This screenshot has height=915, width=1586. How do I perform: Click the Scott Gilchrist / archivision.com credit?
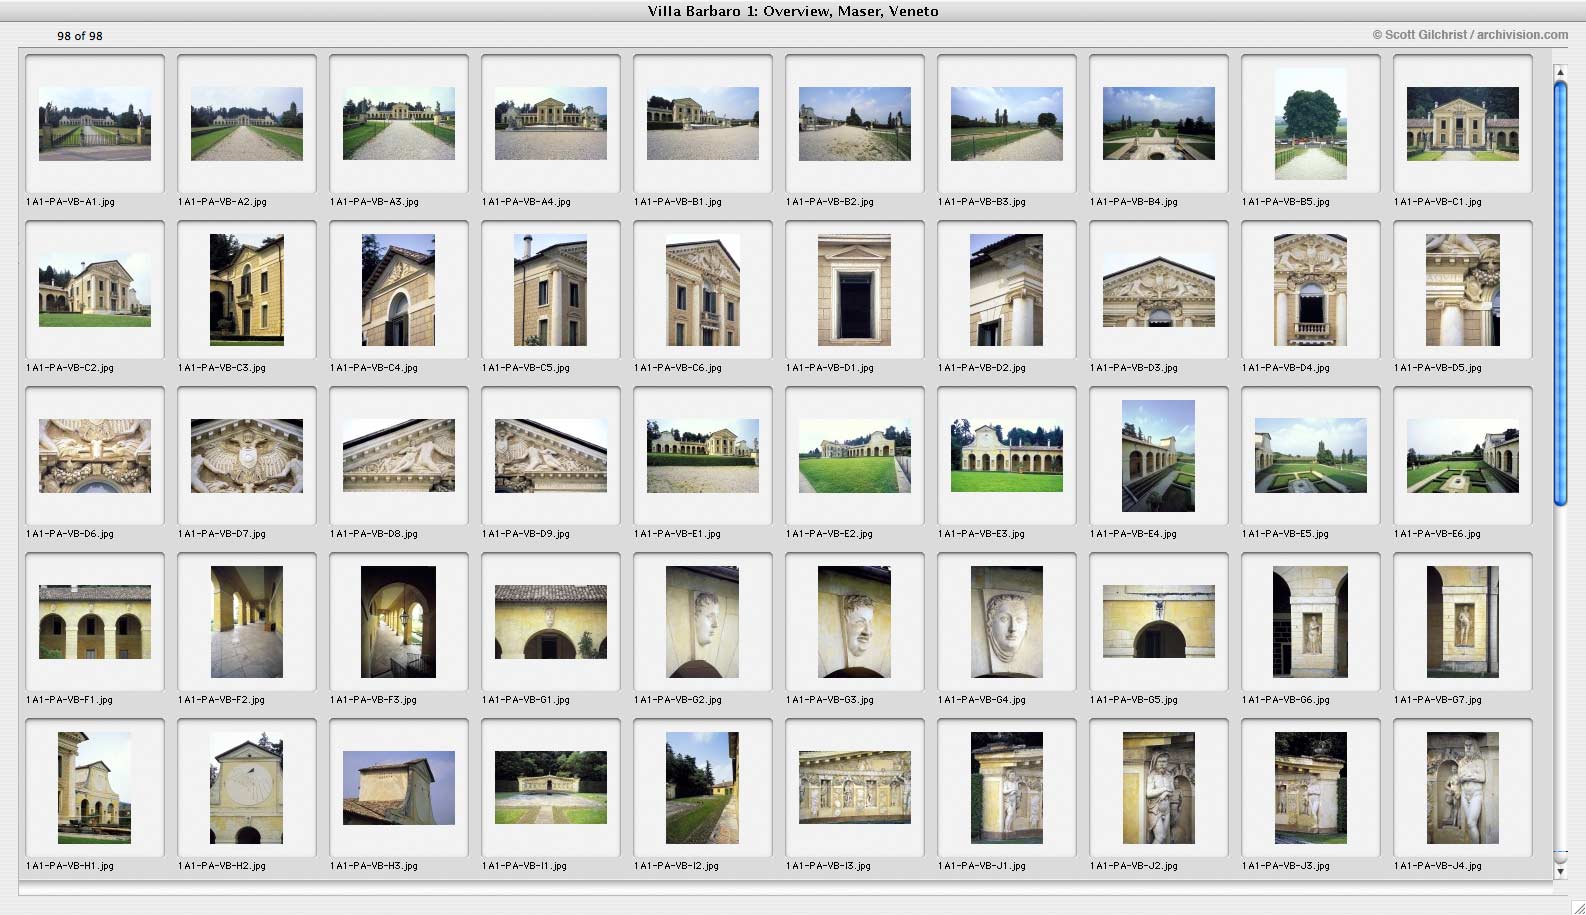click(x=1470, y=35)
